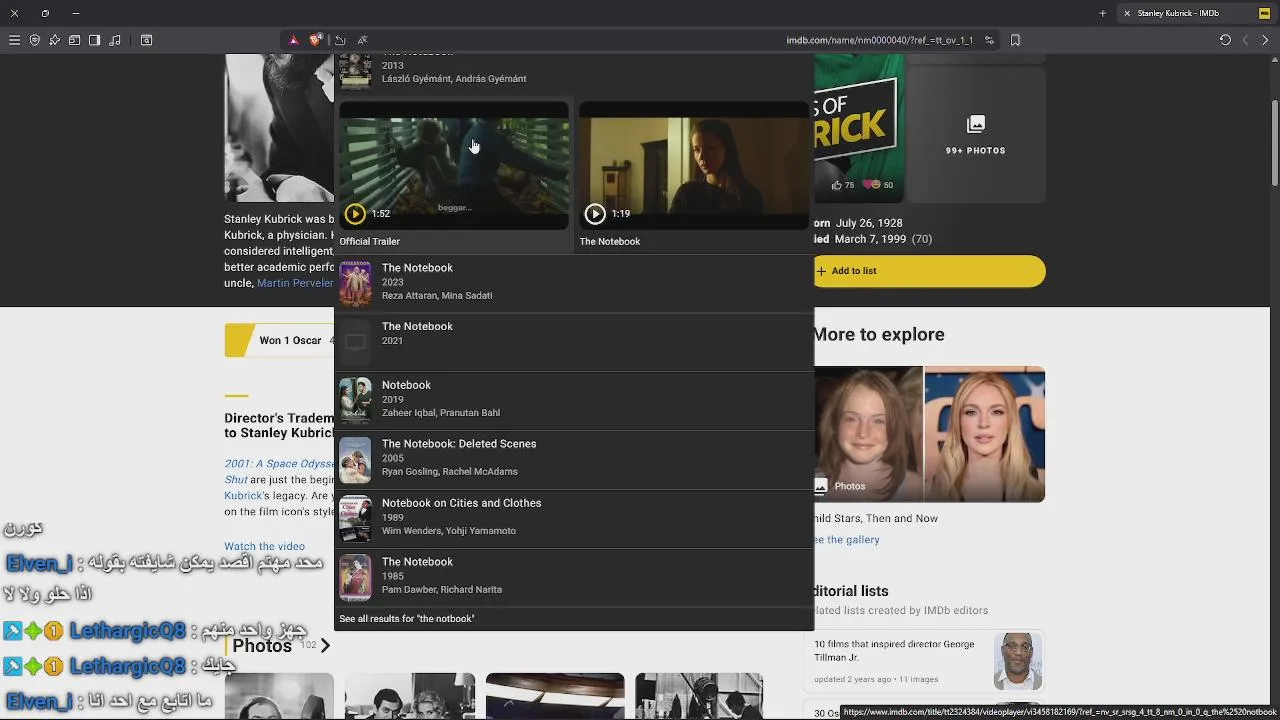Viewport: 1280px width, 720px height.
Task: Click the thumbs-up 75 reaction icon
Action: (837, 185)
